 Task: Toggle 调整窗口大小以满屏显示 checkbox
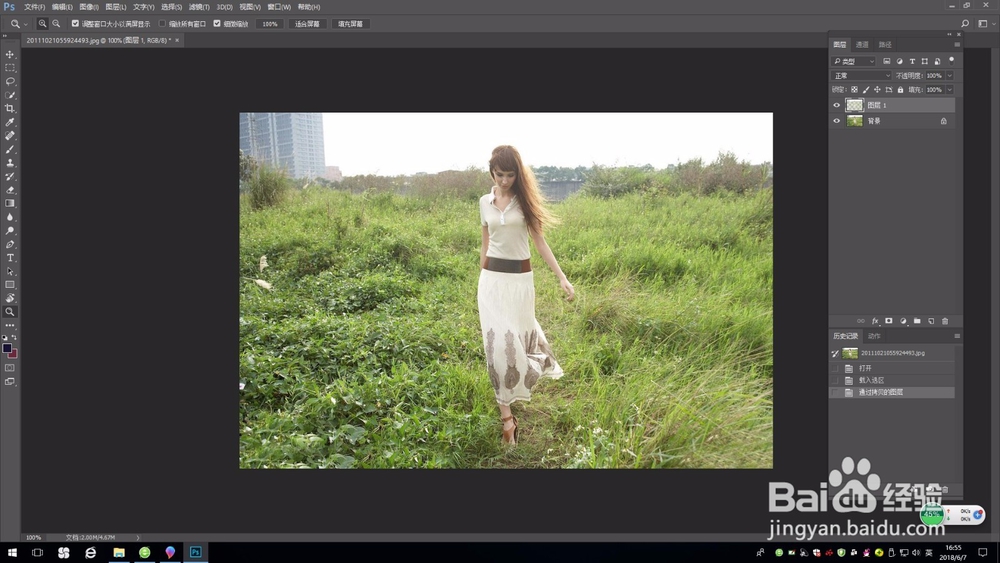click(75, 24)
